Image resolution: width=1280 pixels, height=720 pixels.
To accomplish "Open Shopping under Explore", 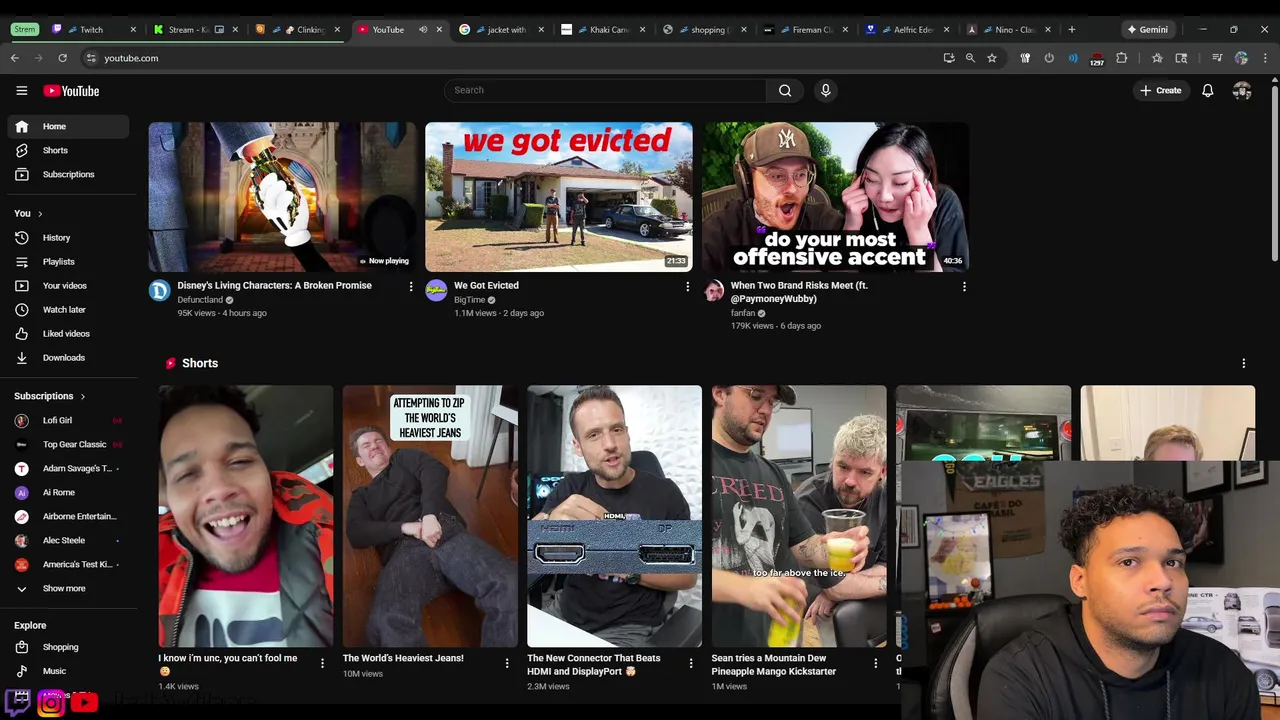I will point(68,647).
